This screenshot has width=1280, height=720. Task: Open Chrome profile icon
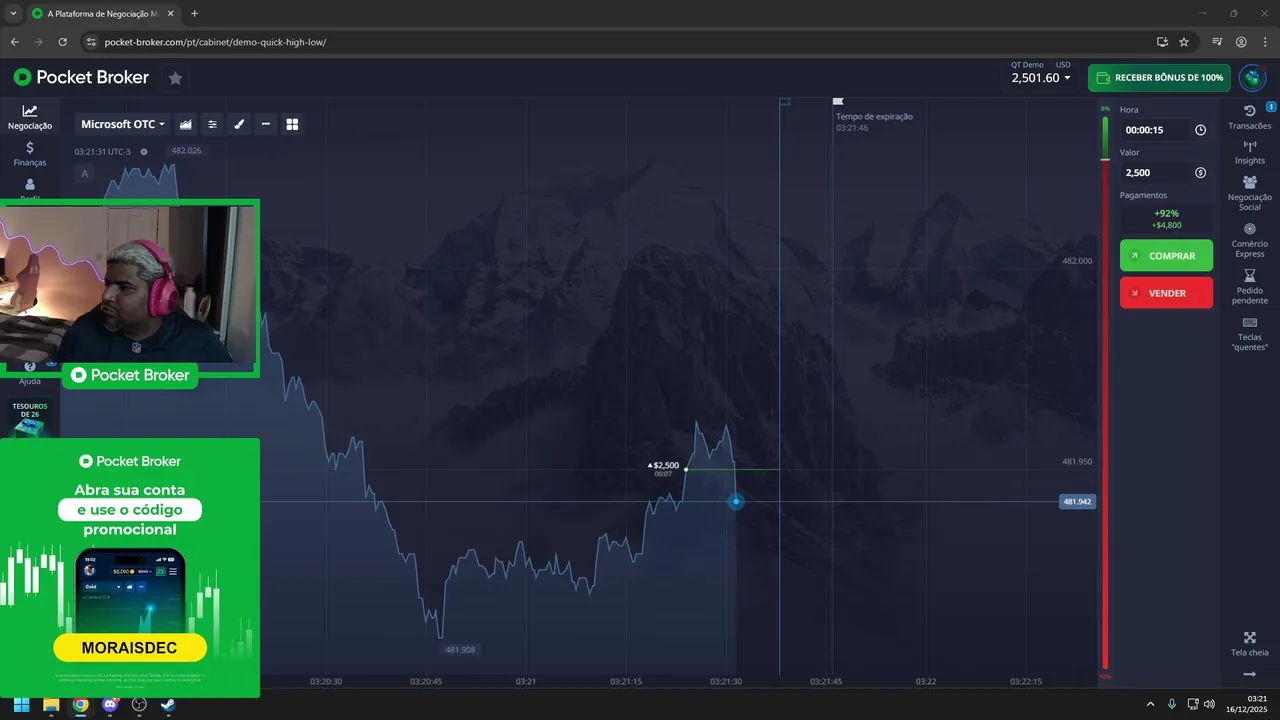pos(1241,42)
